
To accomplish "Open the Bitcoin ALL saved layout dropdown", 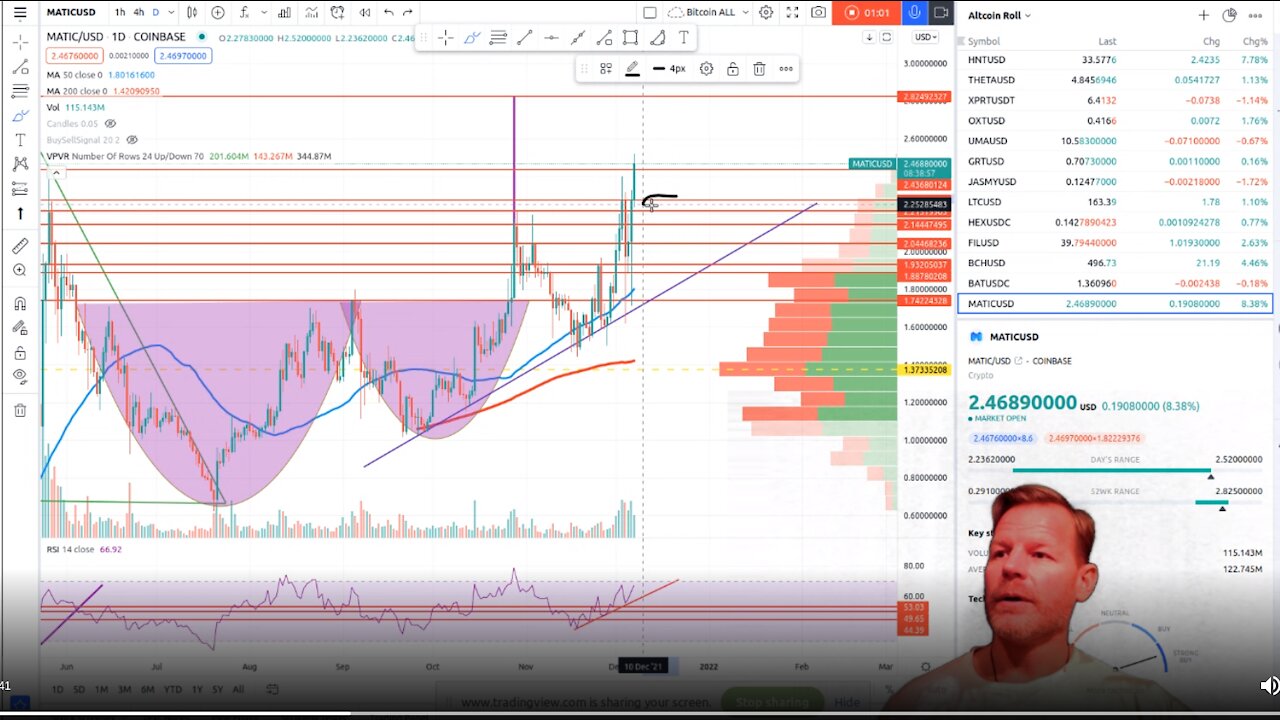I will coord(710,12).
